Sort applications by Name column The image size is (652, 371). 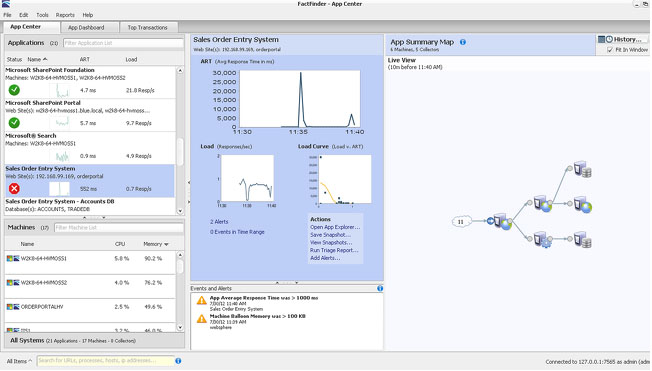pyautogui.click(x=37, y=59)
